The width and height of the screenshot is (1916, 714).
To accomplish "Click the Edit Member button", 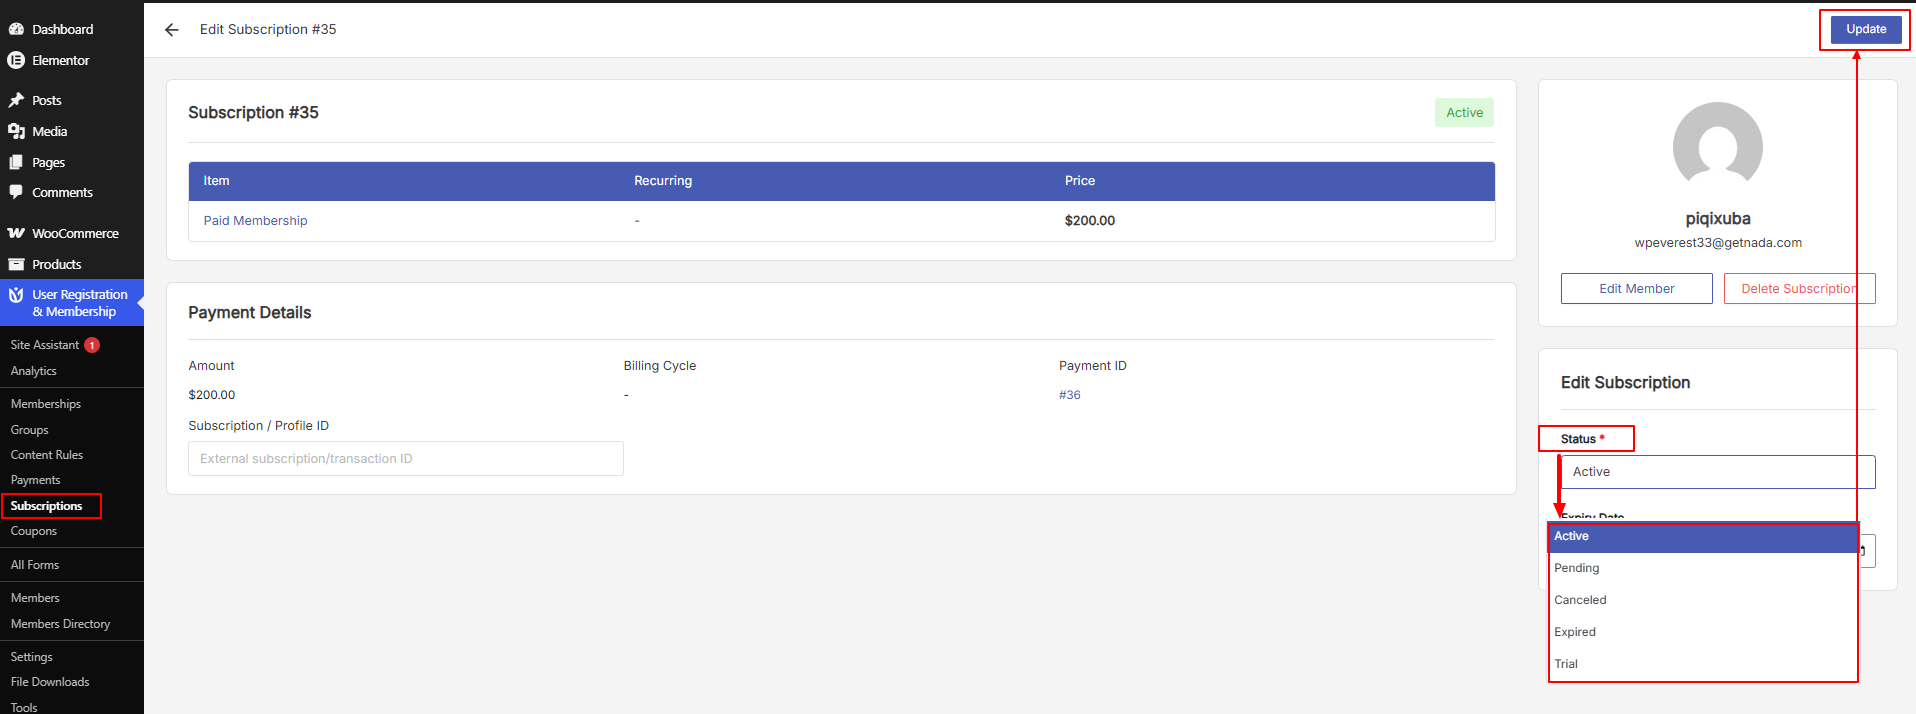I will tap(1636, 288).
